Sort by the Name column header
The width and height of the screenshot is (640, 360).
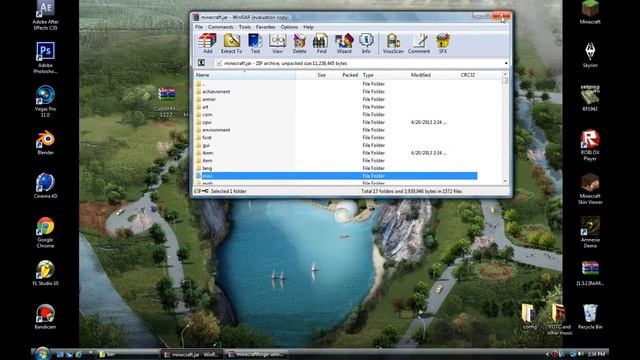click(x=244, y=75)
